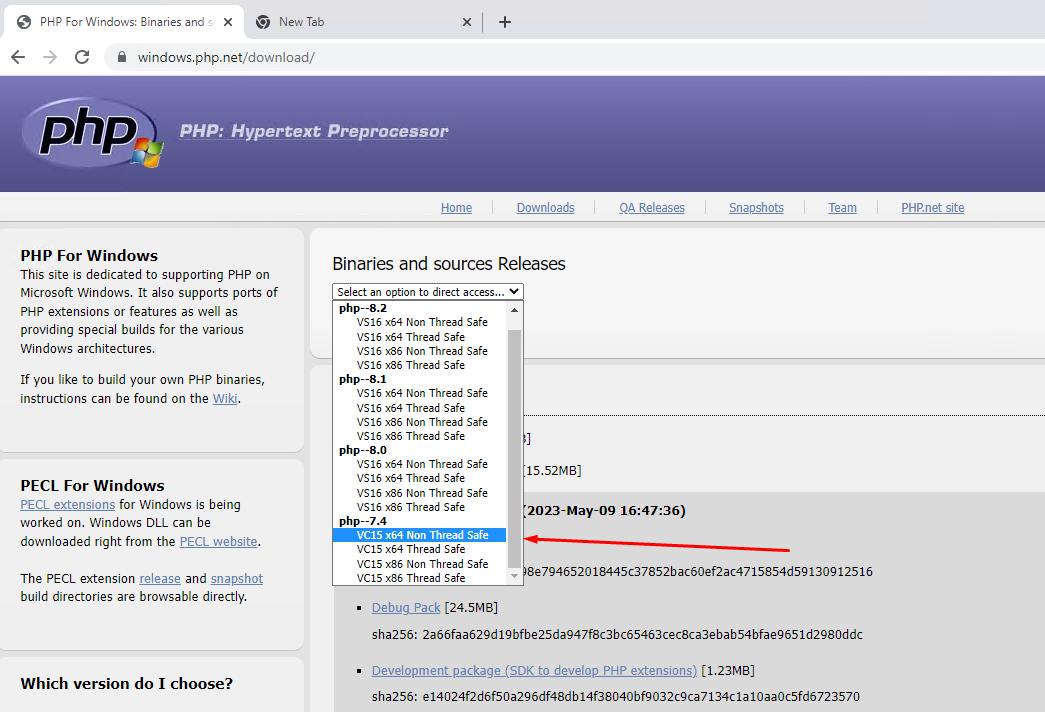The width and height of the screenshot is (1045, 712).
Task: Open the Snapshots navigation link
Action: pyautogui.click(x=755, y=207)
